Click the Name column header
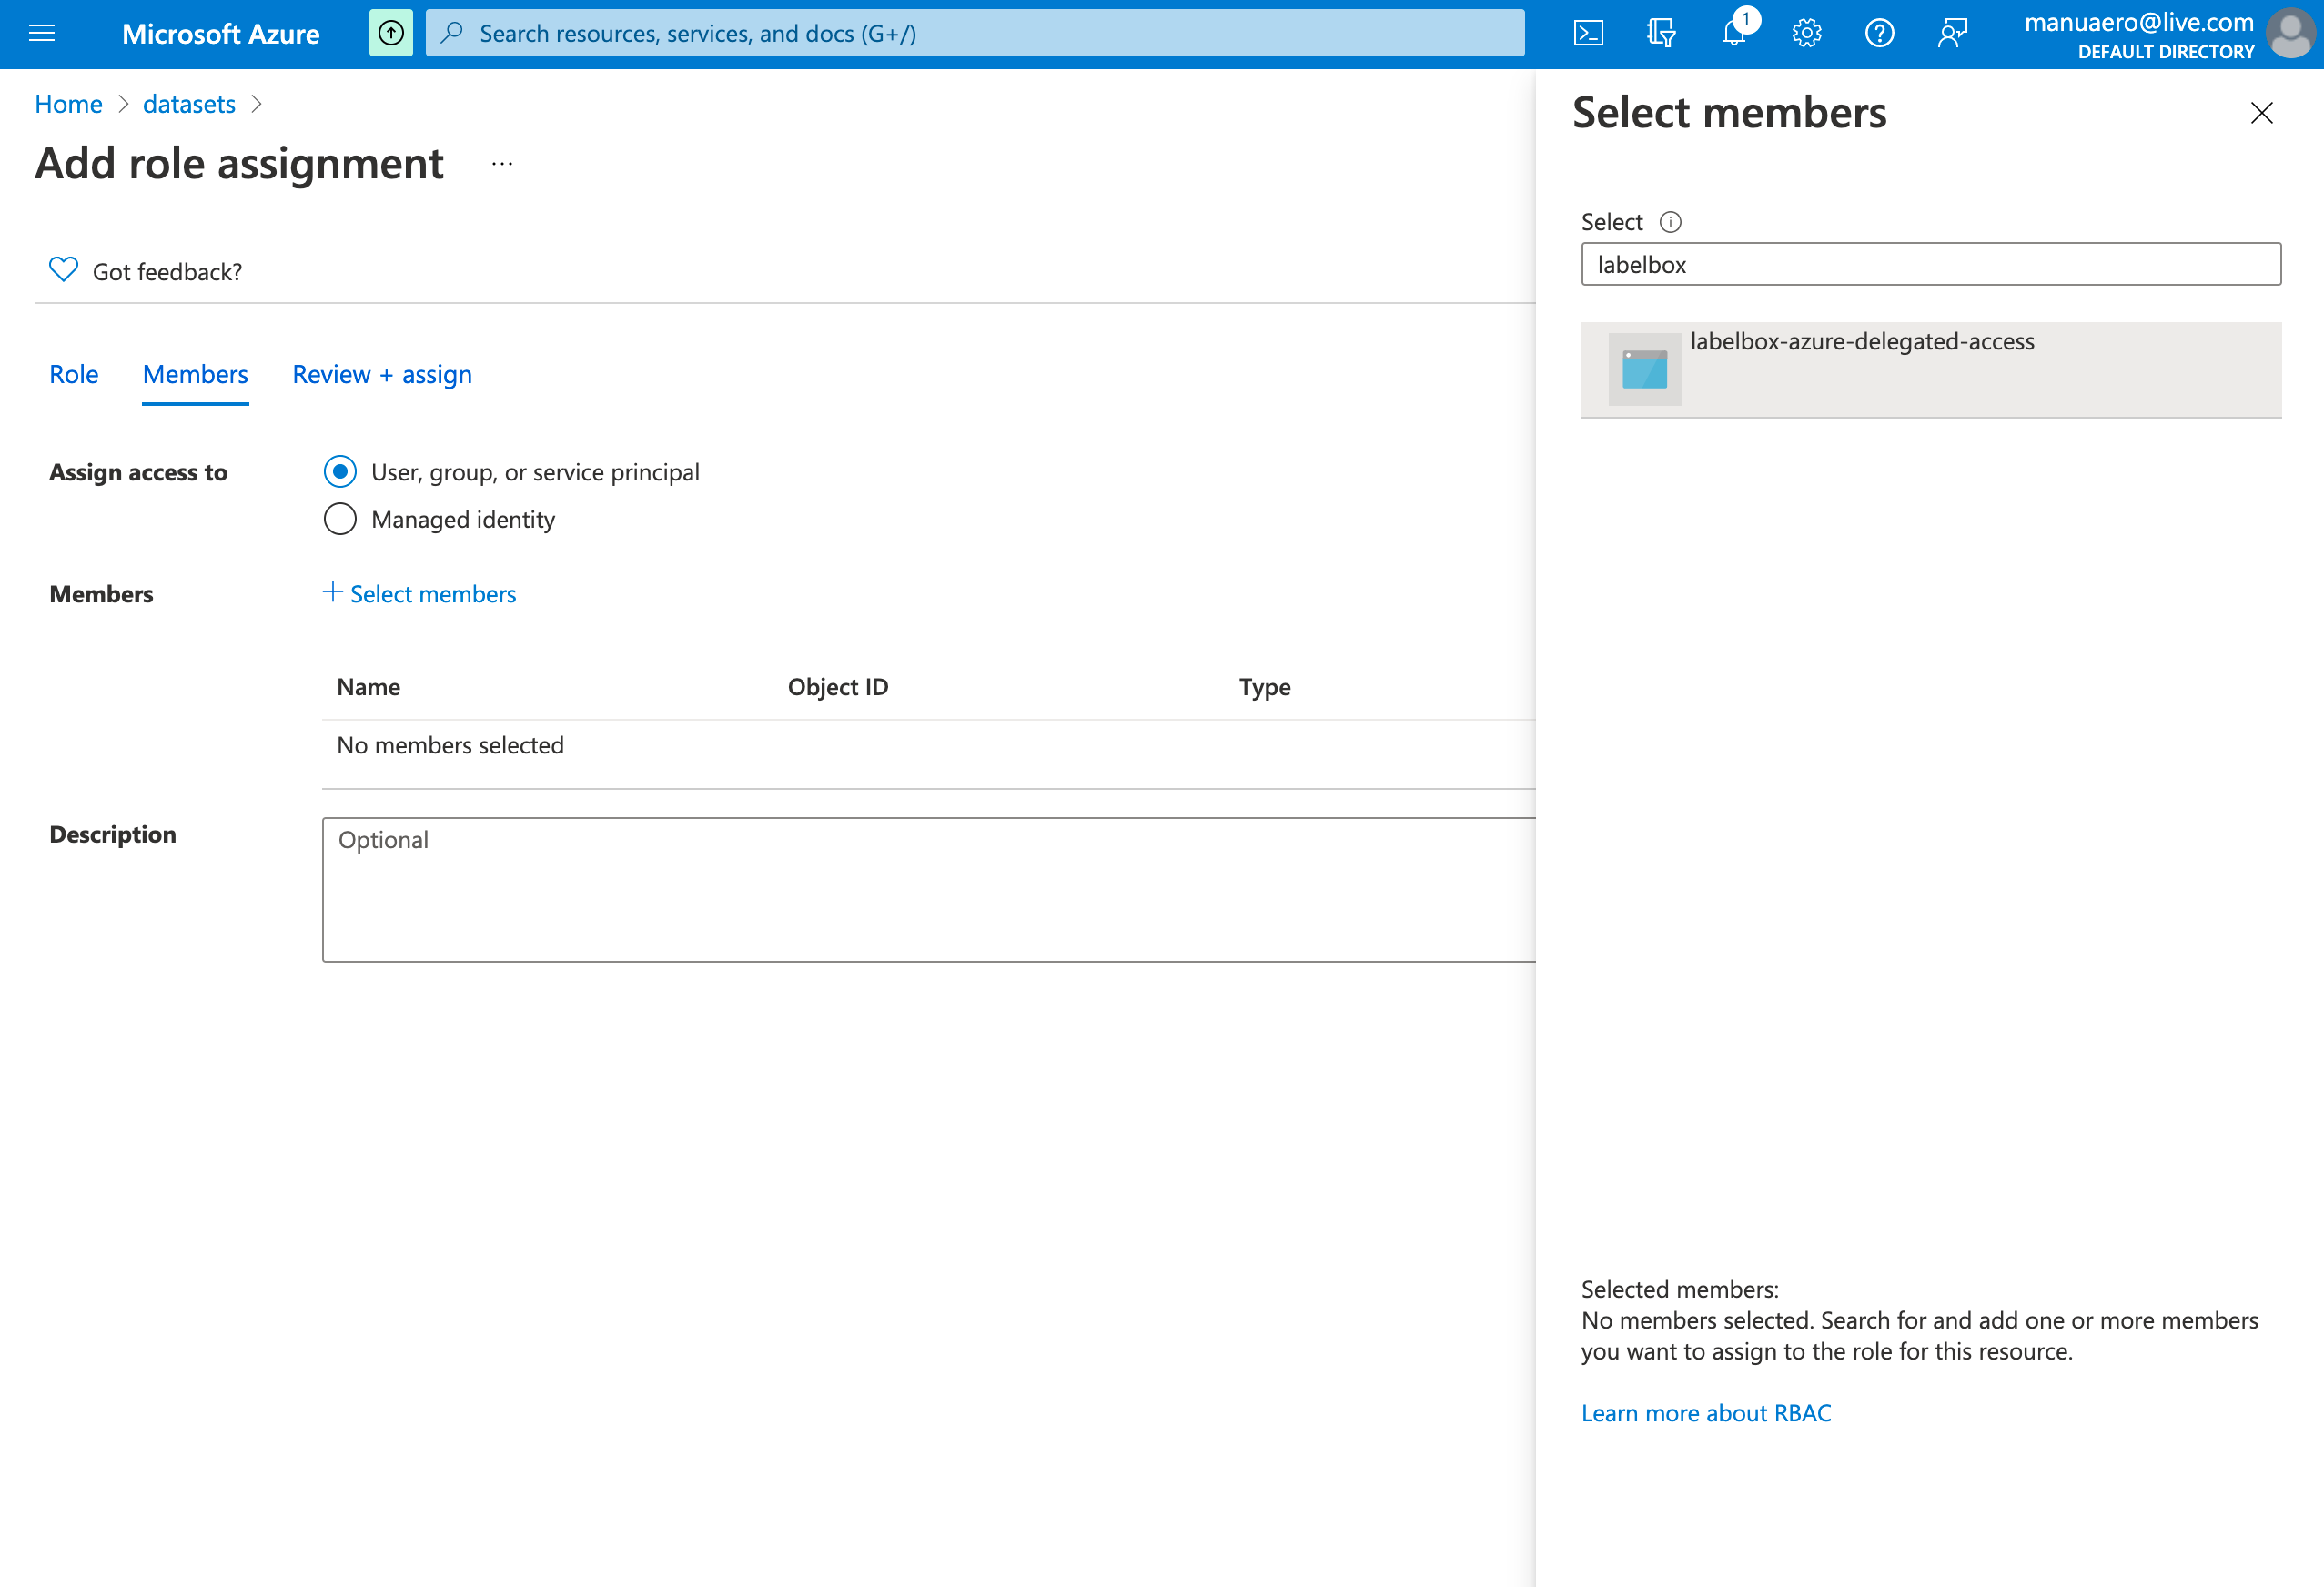The width and height of the screenshot is (2324, 1587). coord(368,687)
